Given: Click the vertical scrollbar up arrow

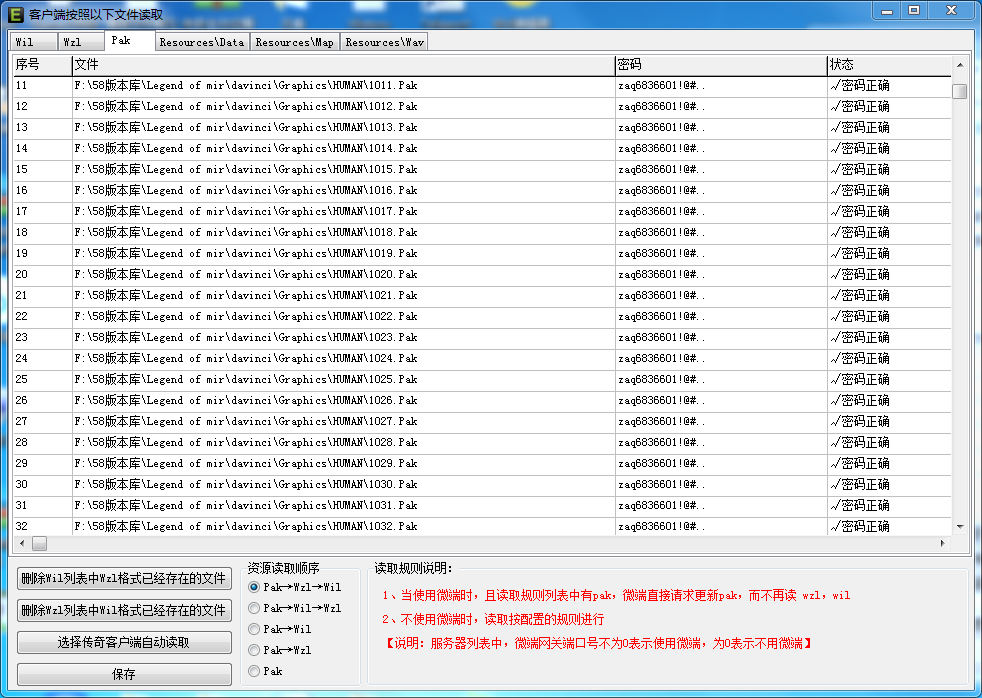Looking at the screenshot, I should (959, 65).
